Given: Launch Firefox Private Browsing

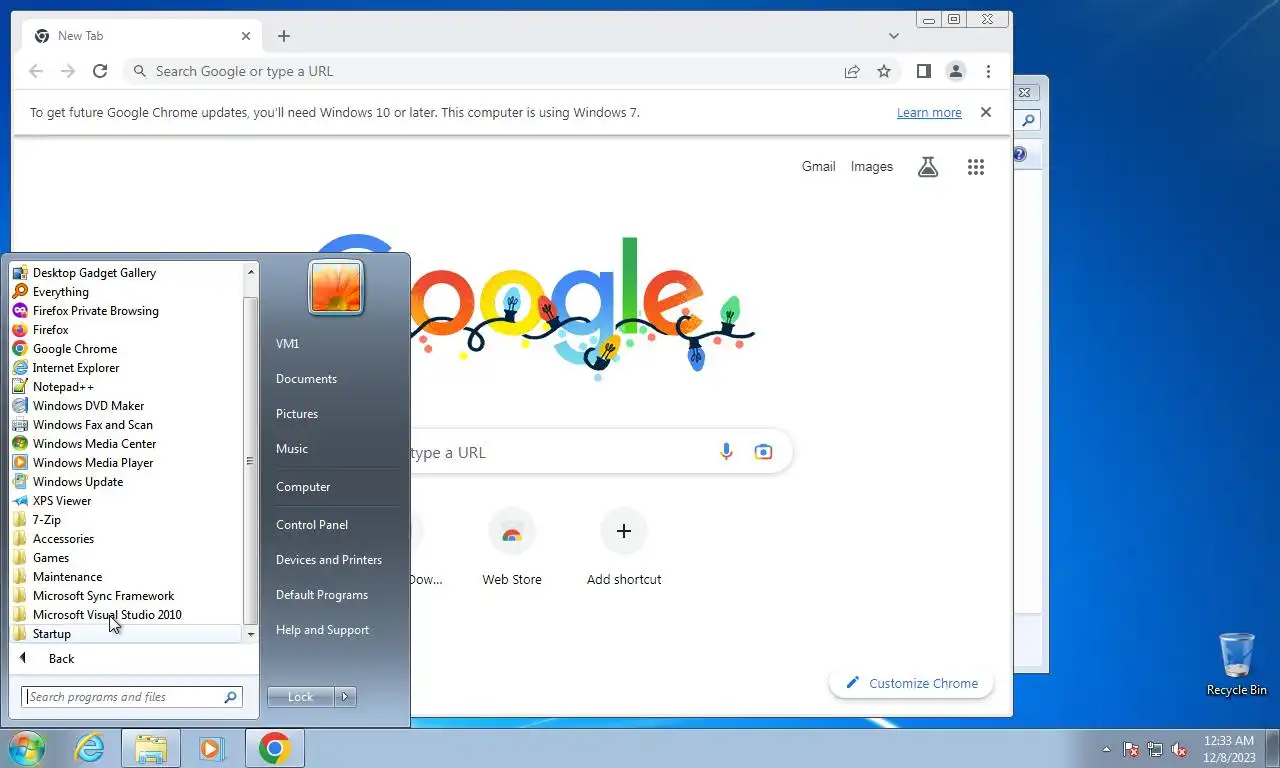Looking at the screenshot, I should point(127,311).
